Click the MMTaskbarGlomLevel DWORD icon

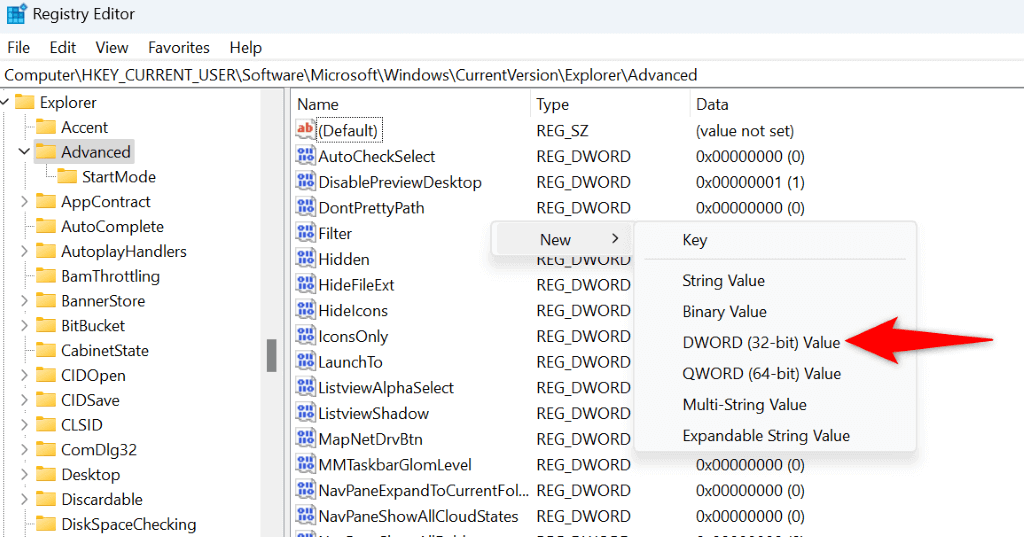pyautogui.click(x=305, y=464)
